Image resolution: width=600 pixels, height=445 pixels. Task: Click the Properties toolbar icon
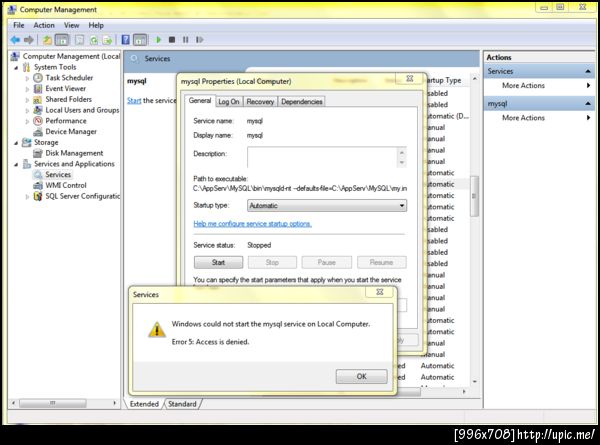tap(79, 39)
